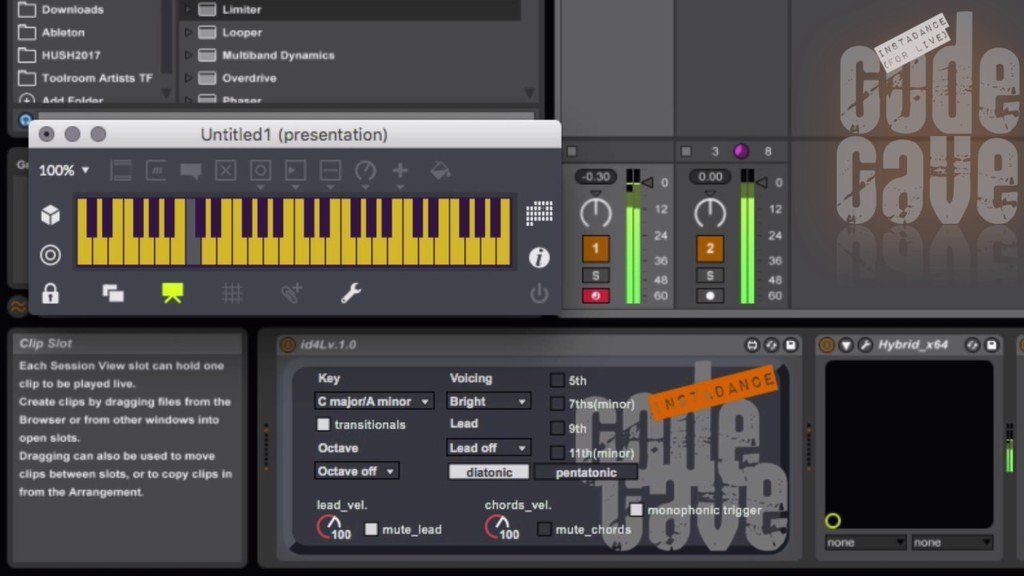Click the id4Lv.1.0 hot-swap arrows icon
Screen dimensions: 1024x576
[x=771, y=345]
